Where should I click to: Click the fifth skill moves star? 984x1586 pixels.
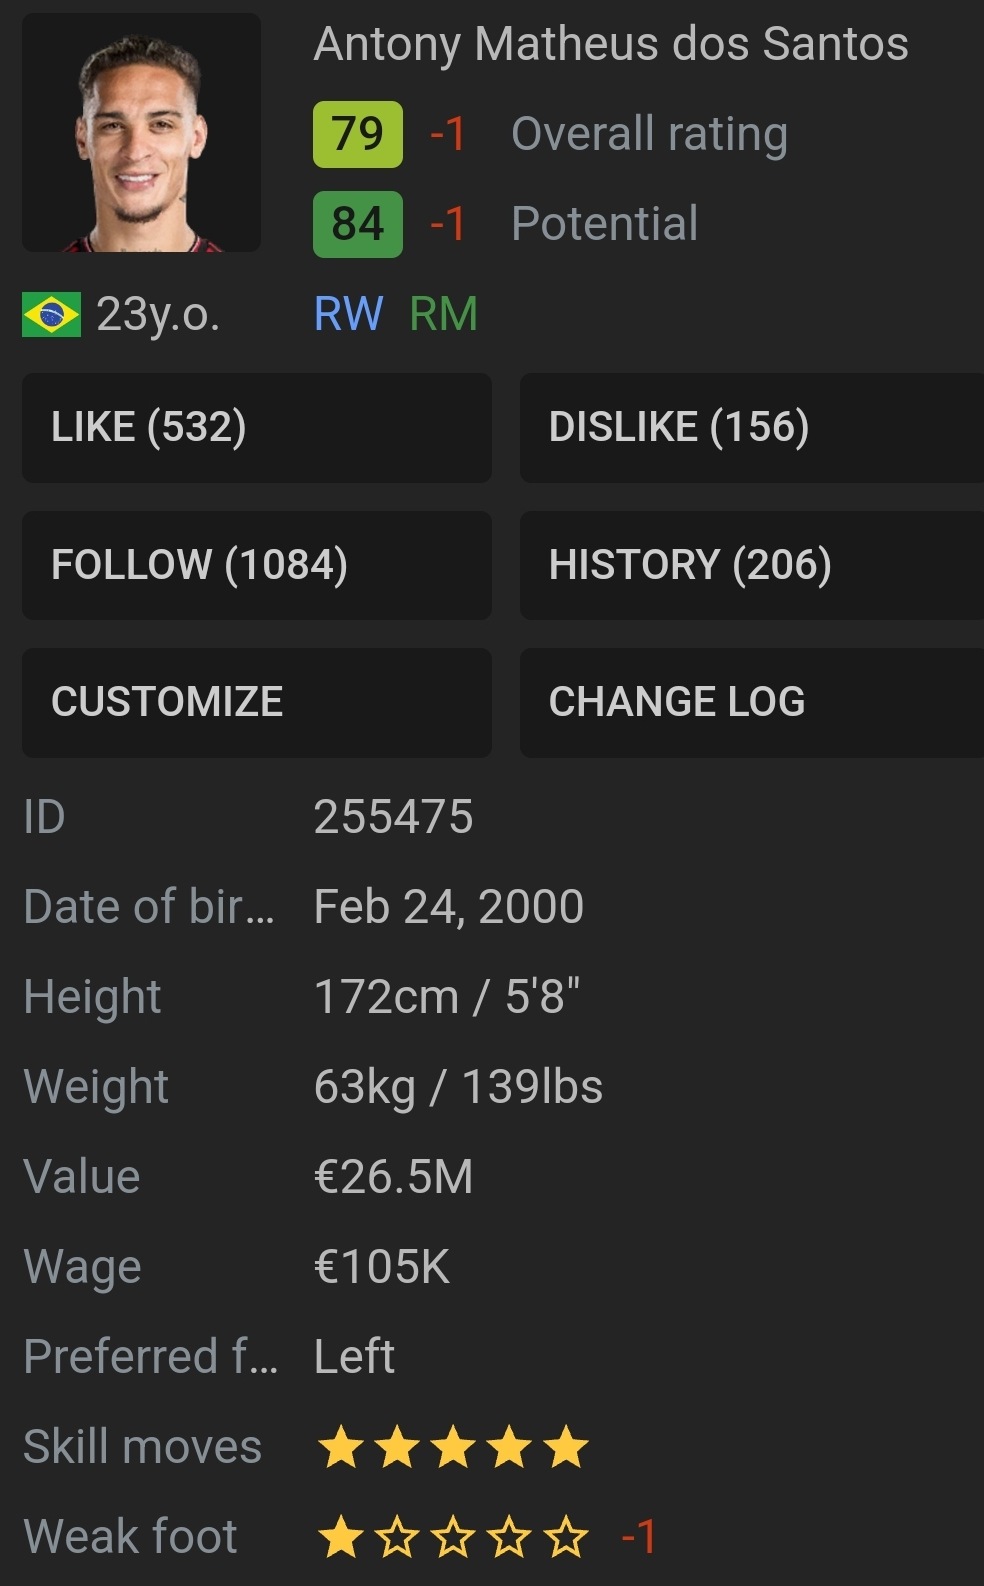coord(567,1447)
